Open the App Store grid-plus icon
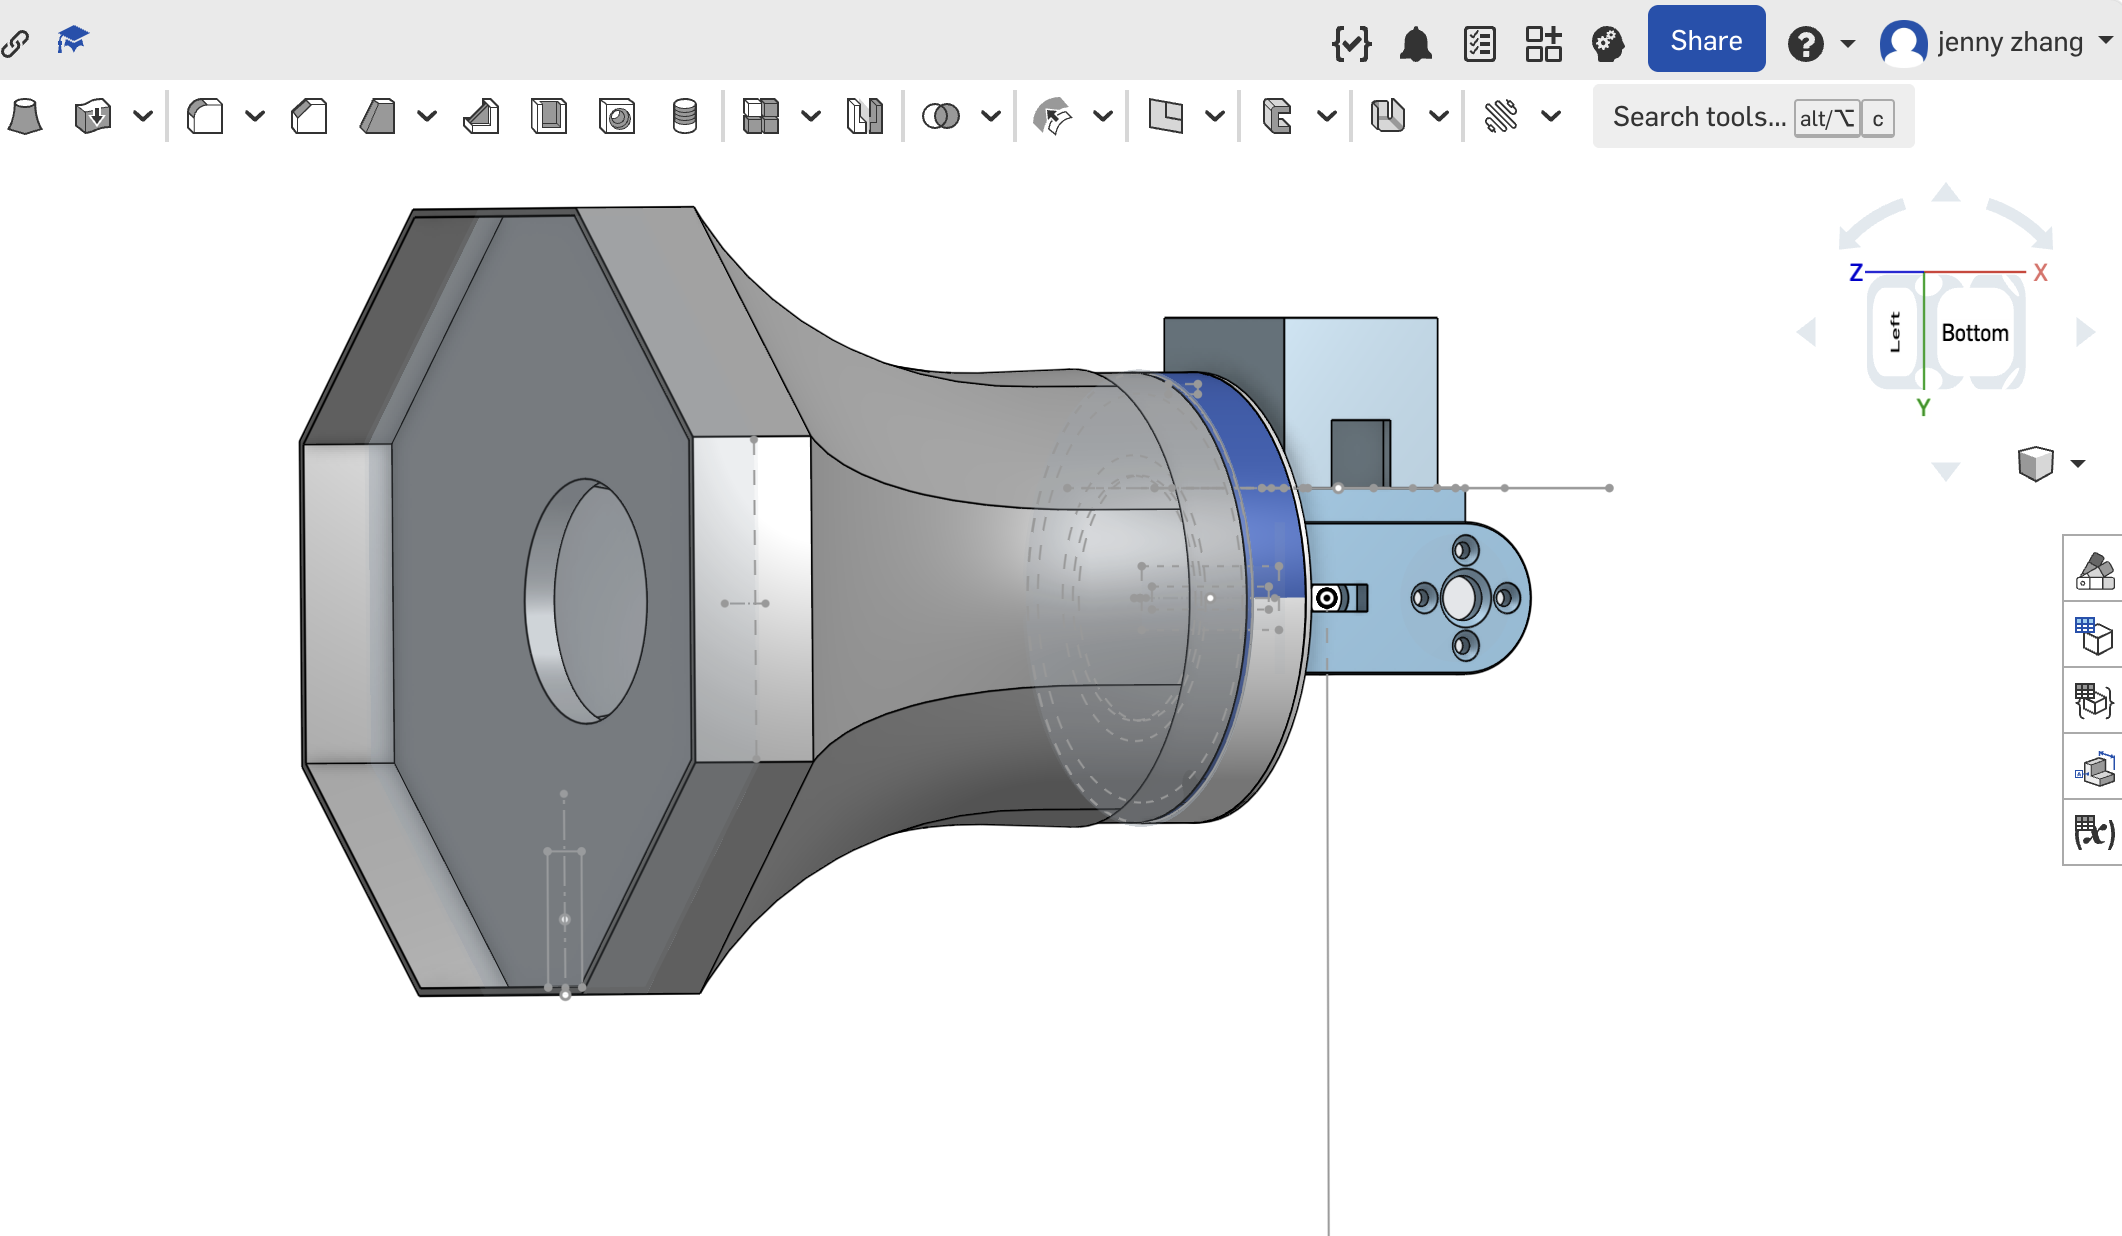The image size is (2122, 1236). click(x=1544, y=44)
